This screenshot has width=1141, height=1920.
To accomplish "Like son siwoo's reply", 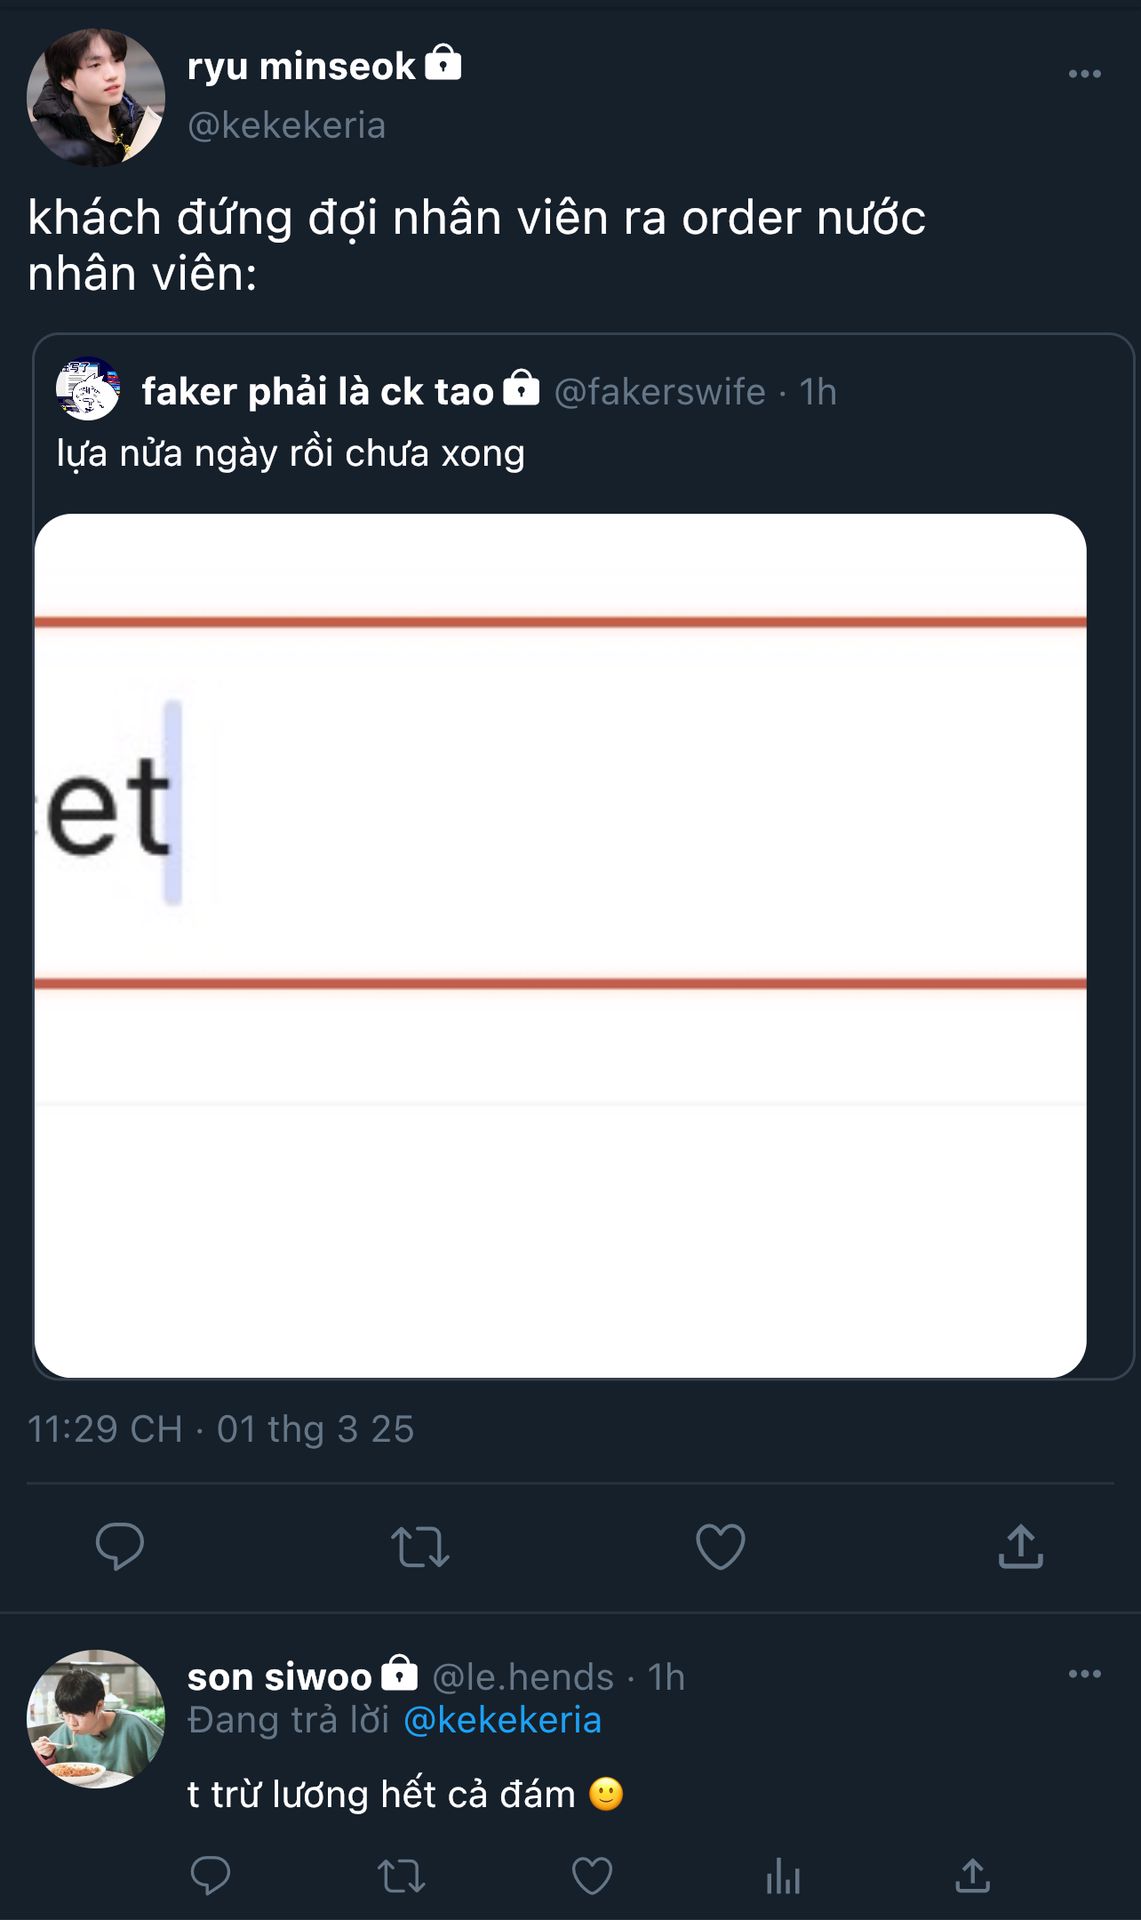I will [x=592, y=1876].
